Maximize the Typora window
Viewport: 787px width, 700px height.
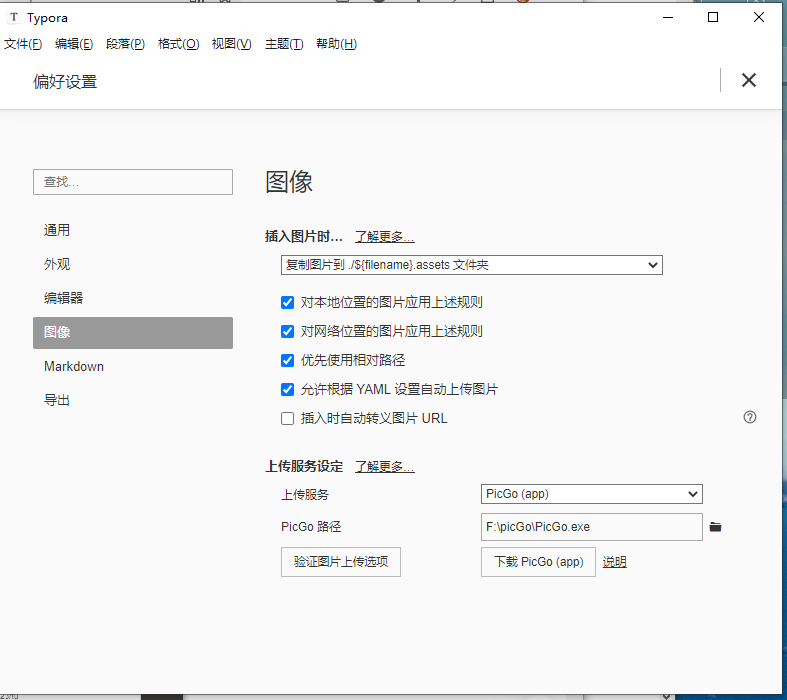point(713,18)
